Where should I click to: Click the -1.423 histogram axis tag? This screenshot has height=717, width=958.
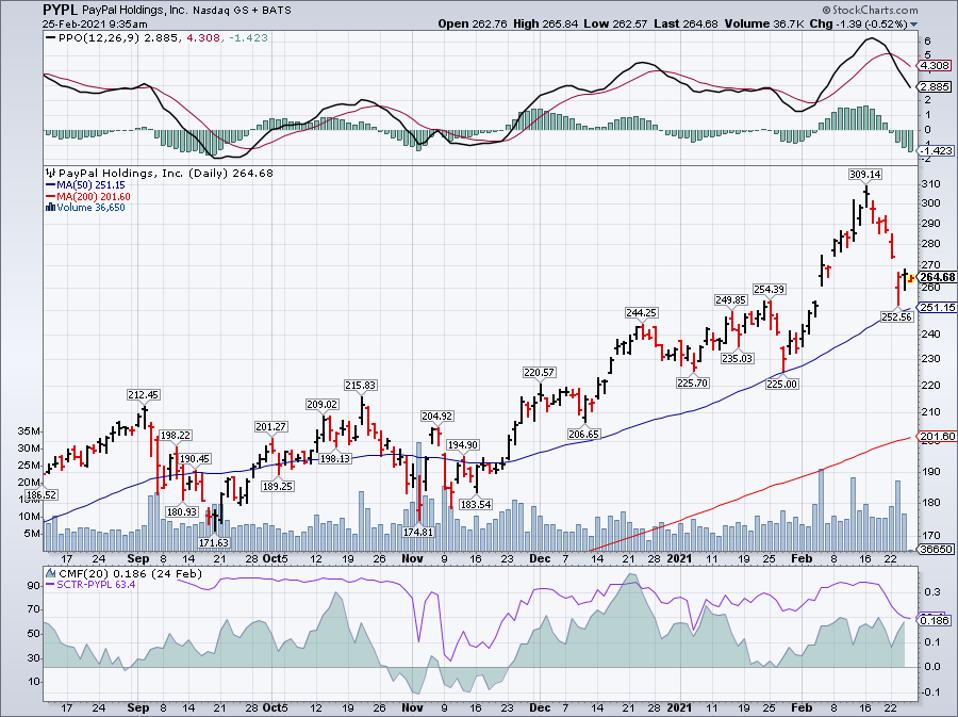[937, 150]
